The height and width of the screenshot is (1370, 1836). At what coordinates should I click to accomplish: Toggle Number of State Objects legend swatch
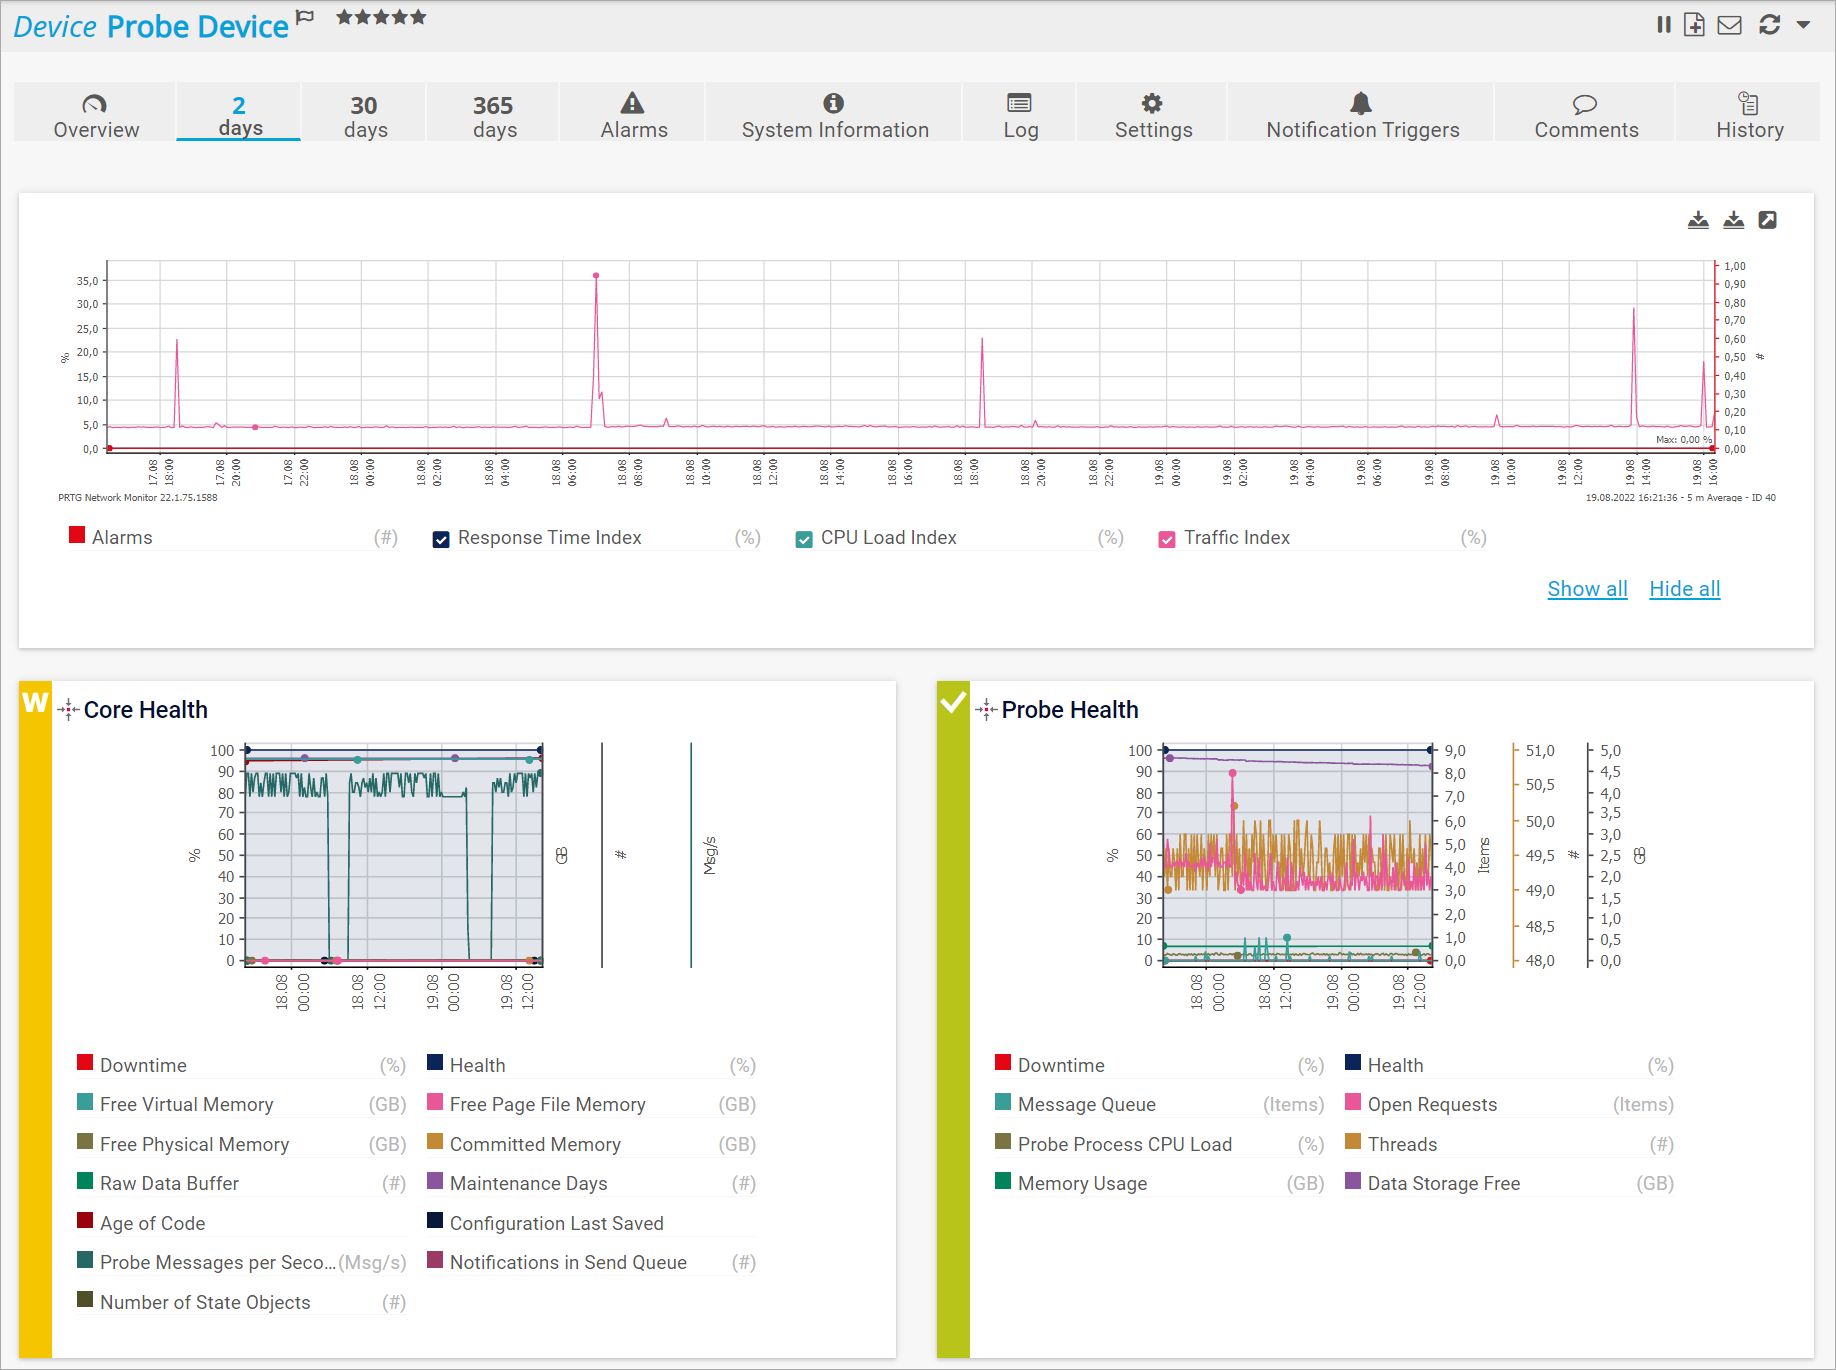pos(85,1300)
